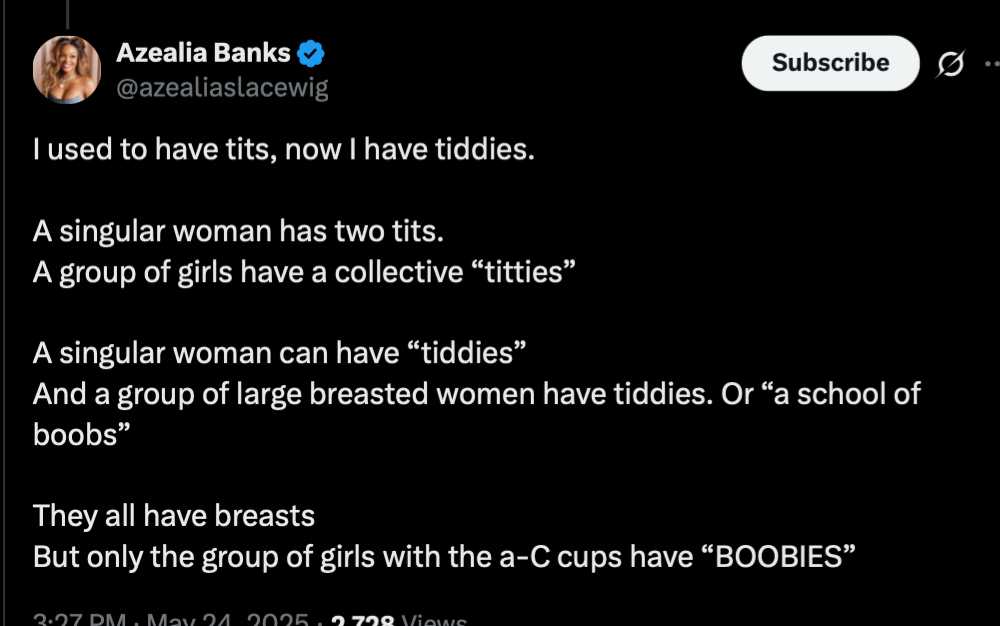1000x626 pixels.
Task: Click the vertical thread connector line above avatar
Action: pyautogui.click(x=67, y=14)
